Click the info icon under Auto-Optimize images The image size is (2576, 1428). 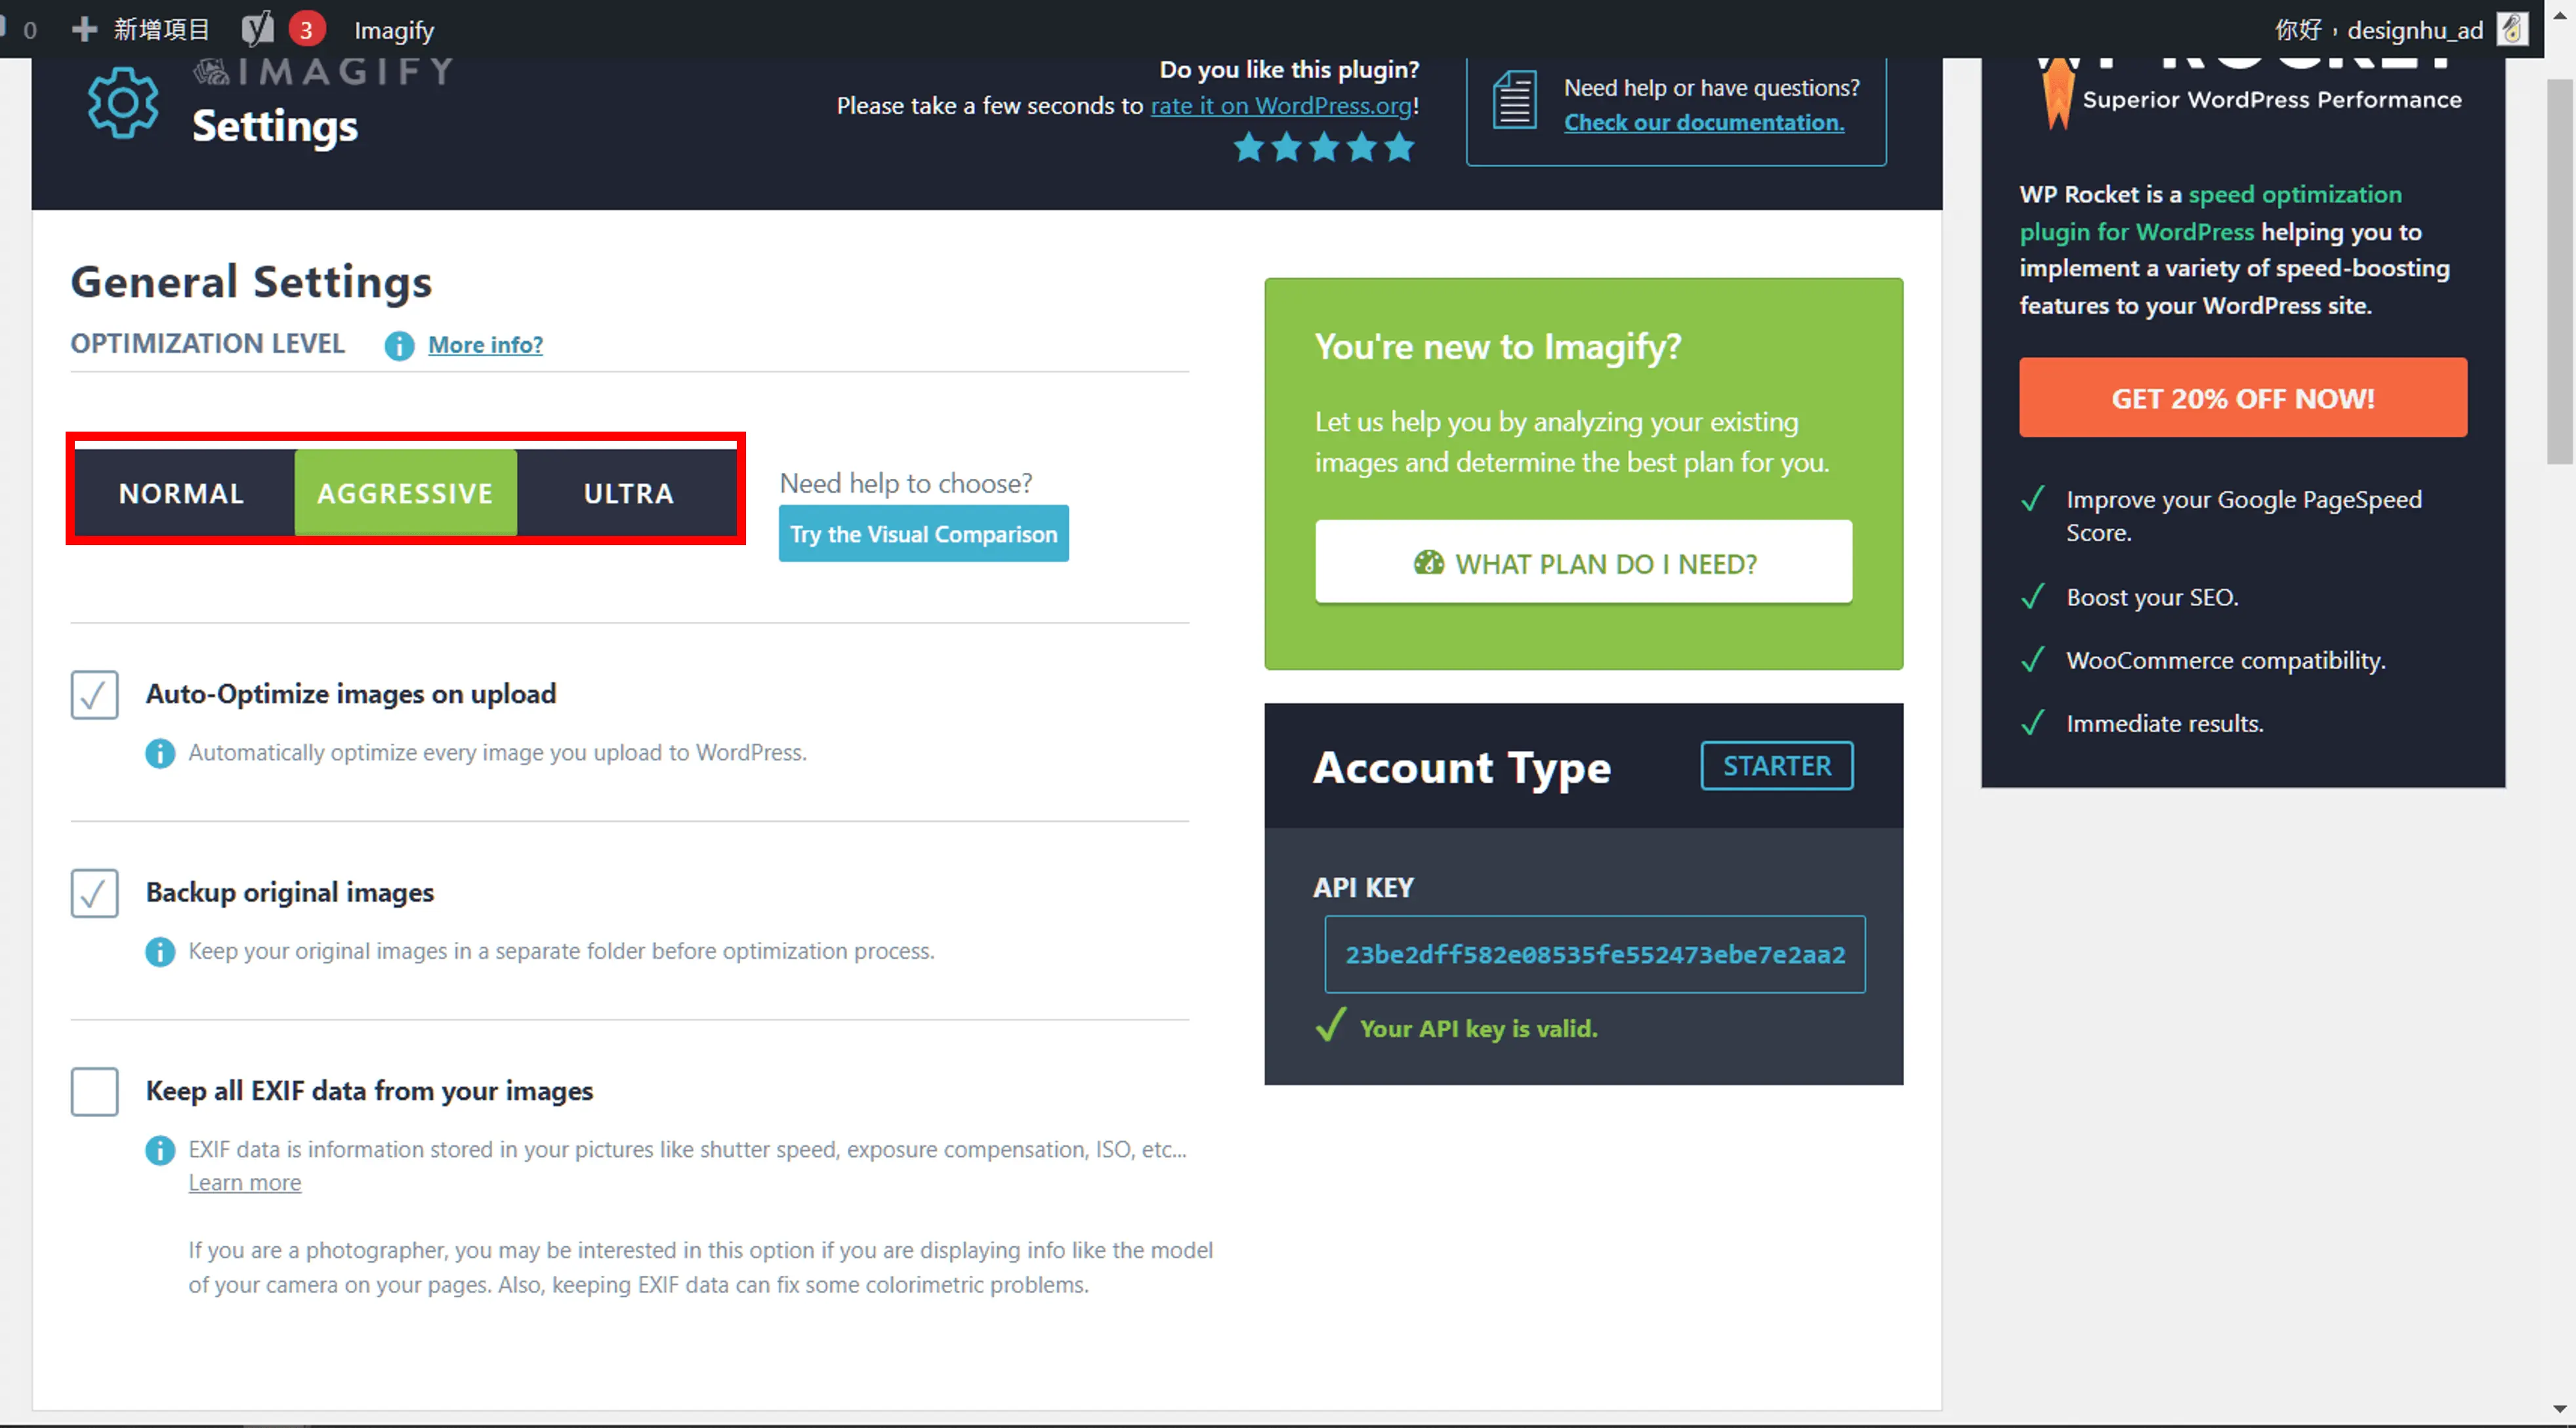tap(160, 753)
